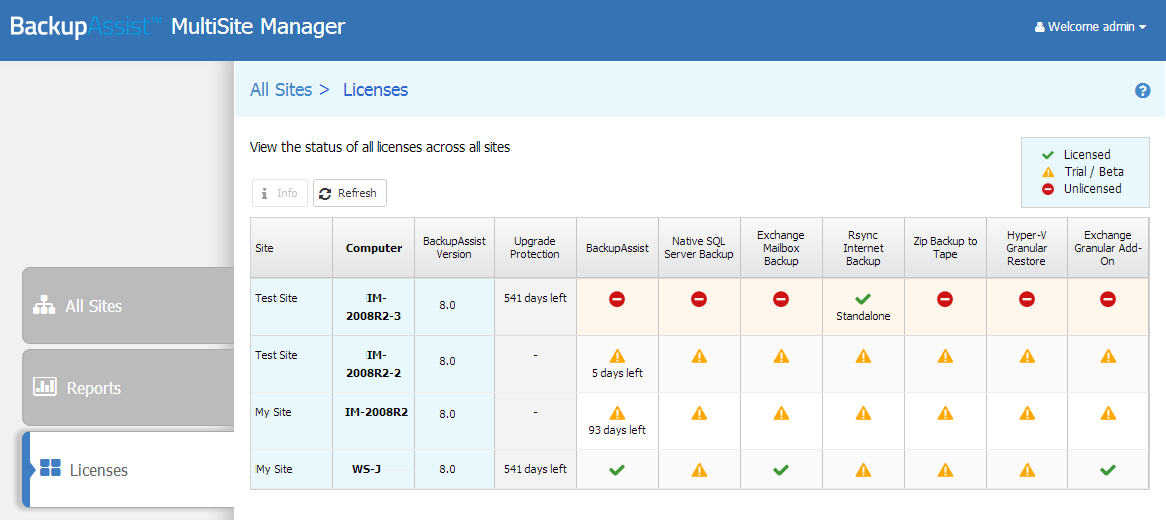Click the Site column header
This screenshot has width=1166, height=520.
tap(292, 248)
